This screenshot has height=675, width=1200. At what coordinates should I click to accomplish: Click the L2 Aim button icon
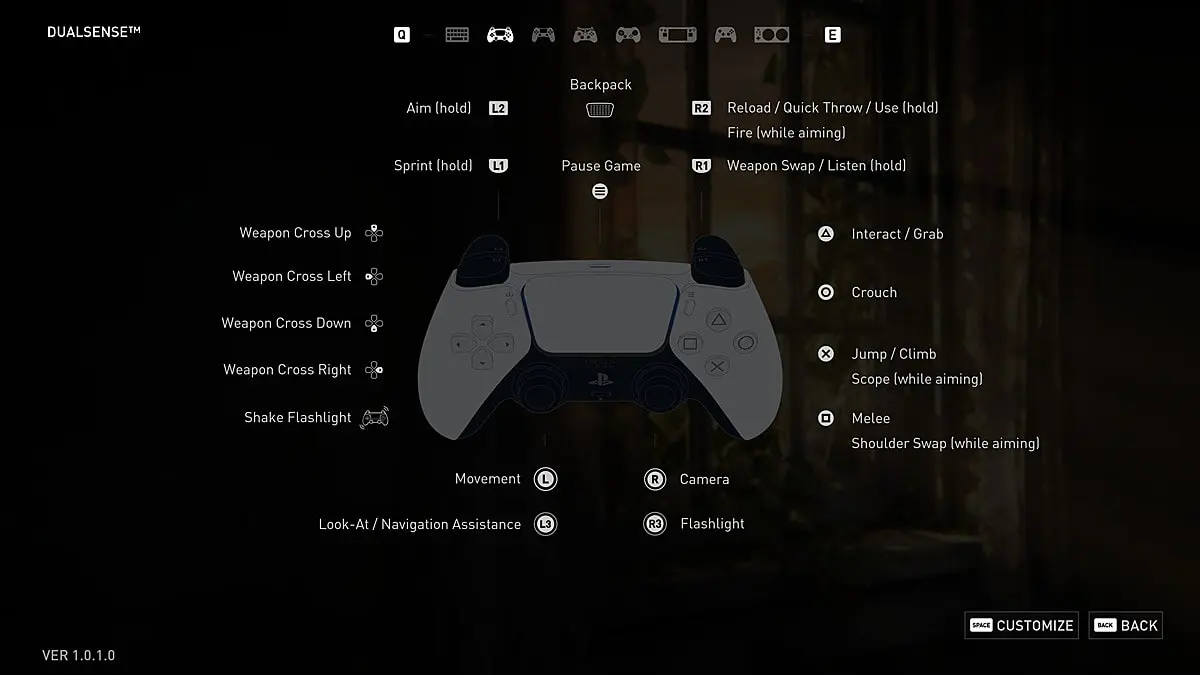[x=497, y=108]
